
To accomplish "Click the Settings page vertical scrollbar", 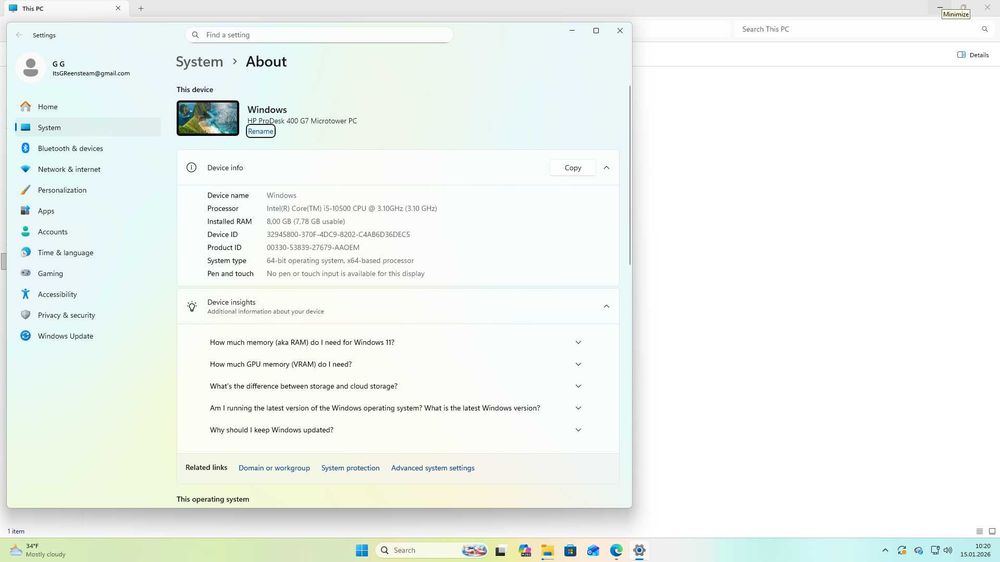I will [x=629, y=175].
